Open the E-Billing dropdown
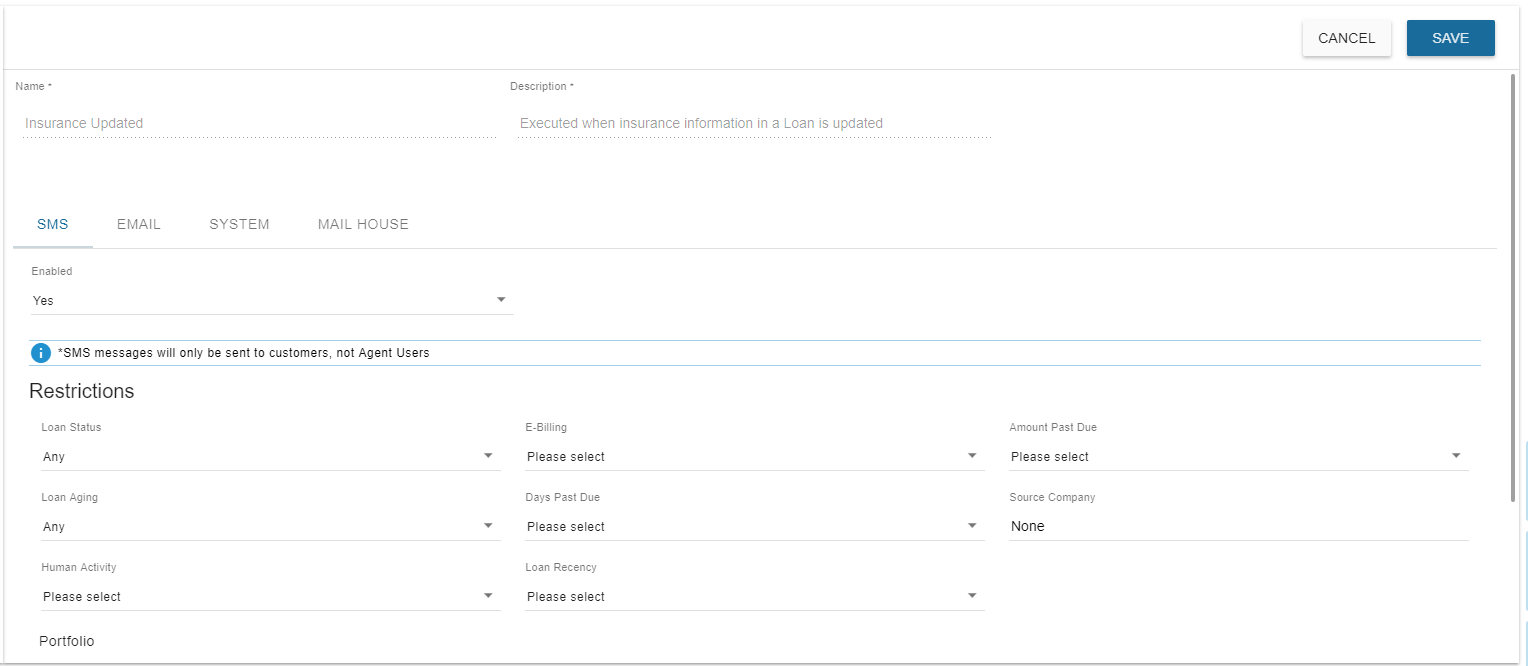 [x=754, y=456]
